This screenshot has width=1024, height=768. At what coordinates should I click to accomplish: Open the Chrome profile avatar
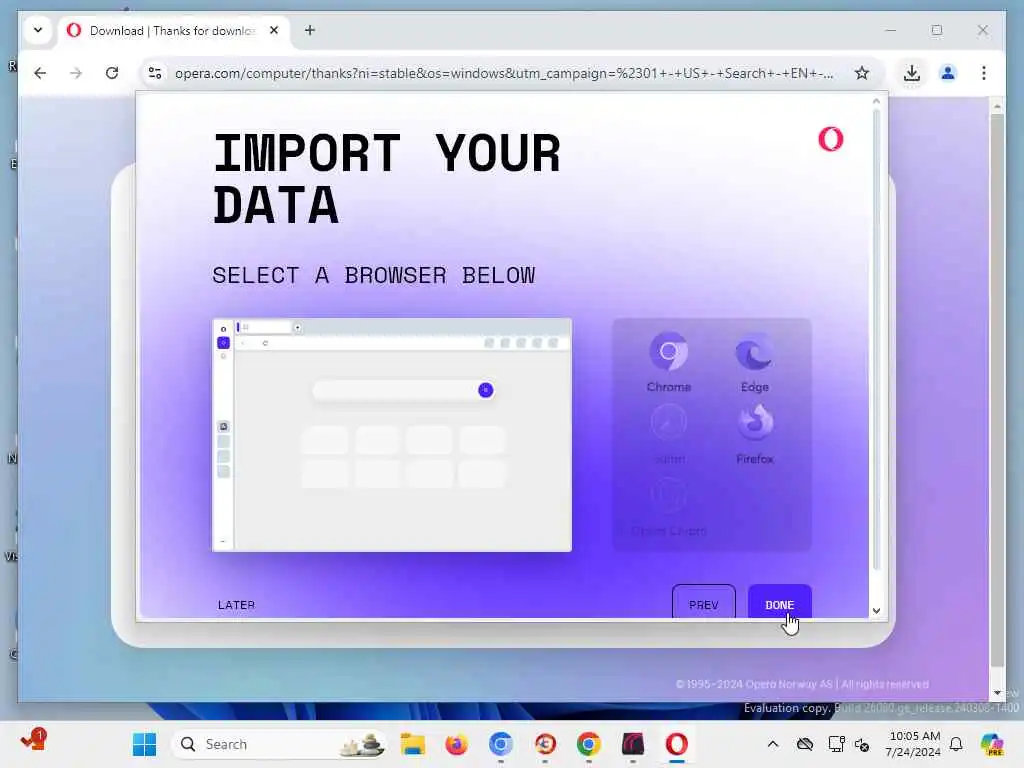pos(948,73)
